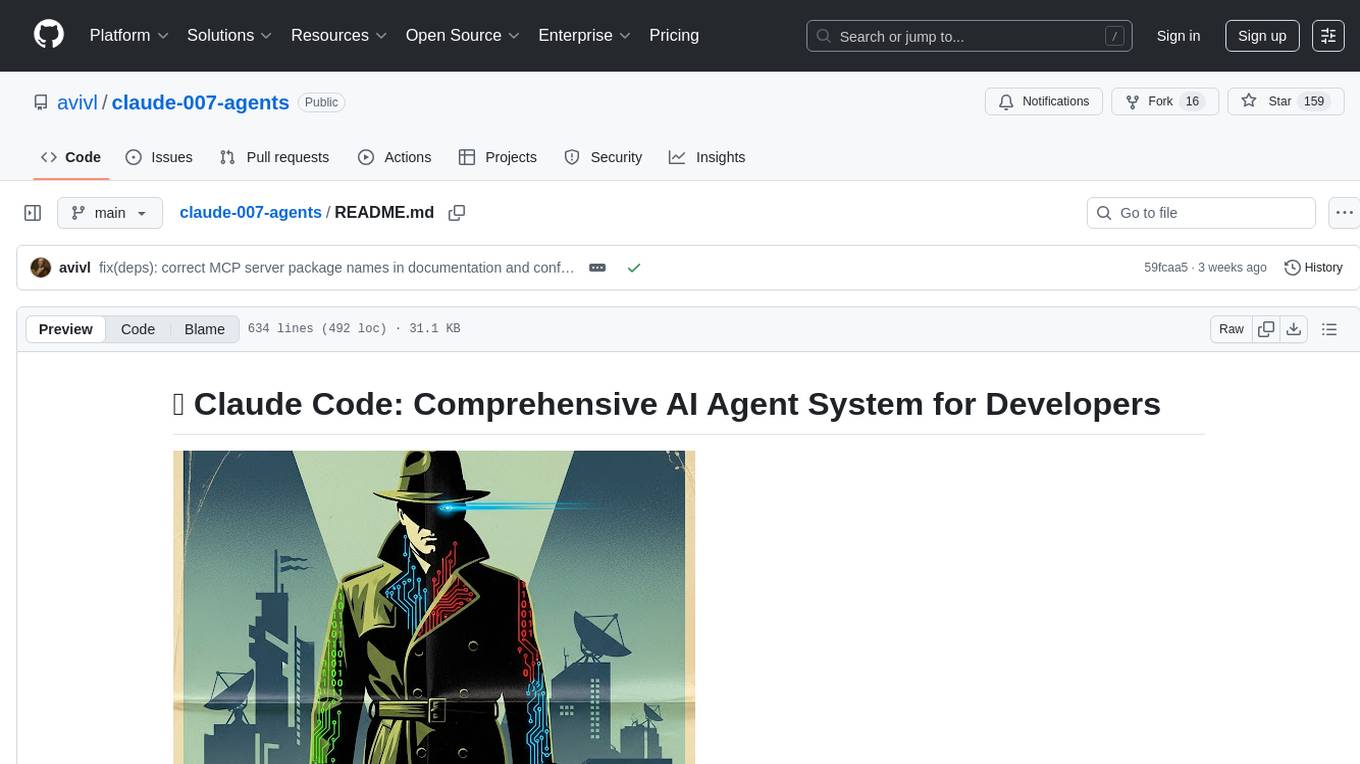The image size is (1360, 764).
Task: Open the claude-007-agents repository link
Action: click(x=200, y=102)
